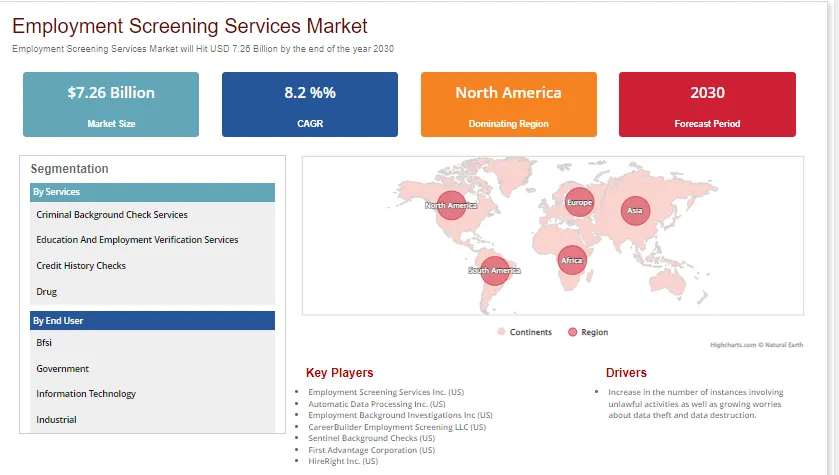The image size is (839, 475).
Task: Click the Bfsi end user row
Action: 152,343
